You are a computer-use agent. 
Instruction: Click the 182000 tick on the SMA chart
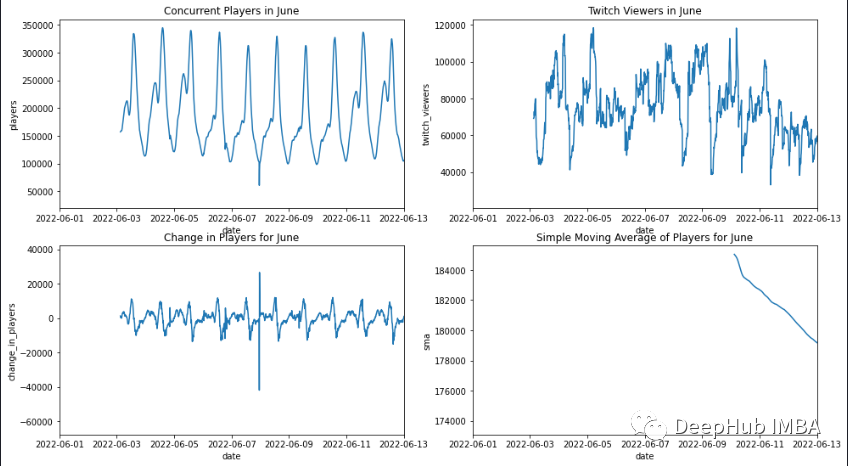(x=450, y=301)
